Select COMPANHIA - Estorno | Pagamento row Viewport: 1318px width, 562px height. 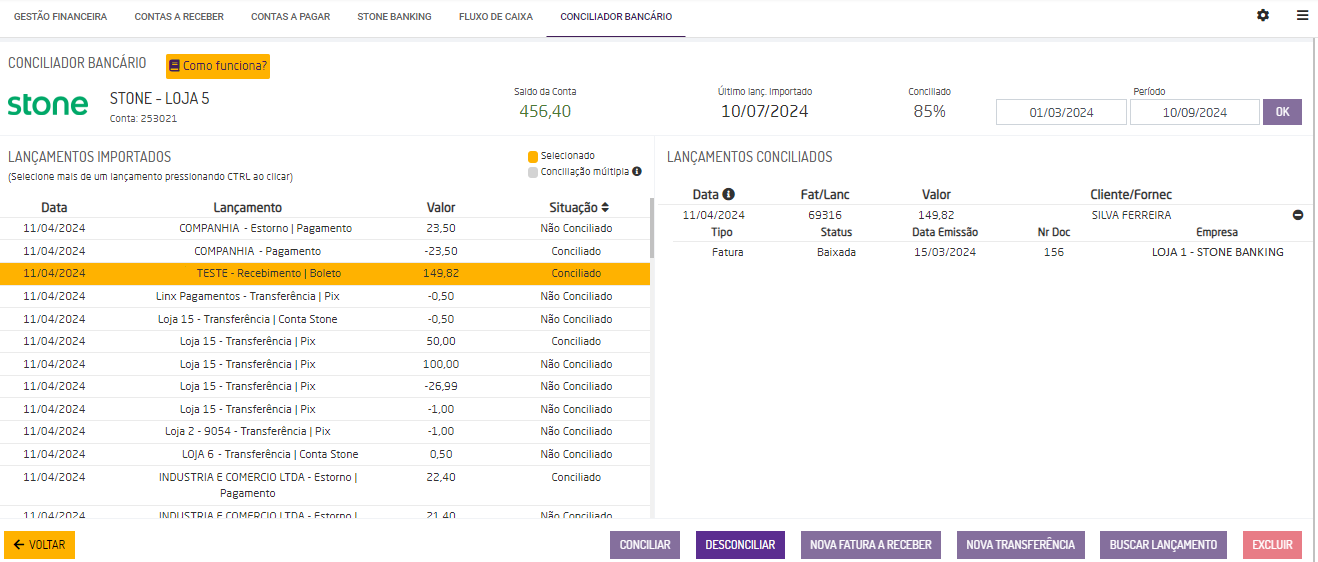pyautogui.click(x=325, y=228)
